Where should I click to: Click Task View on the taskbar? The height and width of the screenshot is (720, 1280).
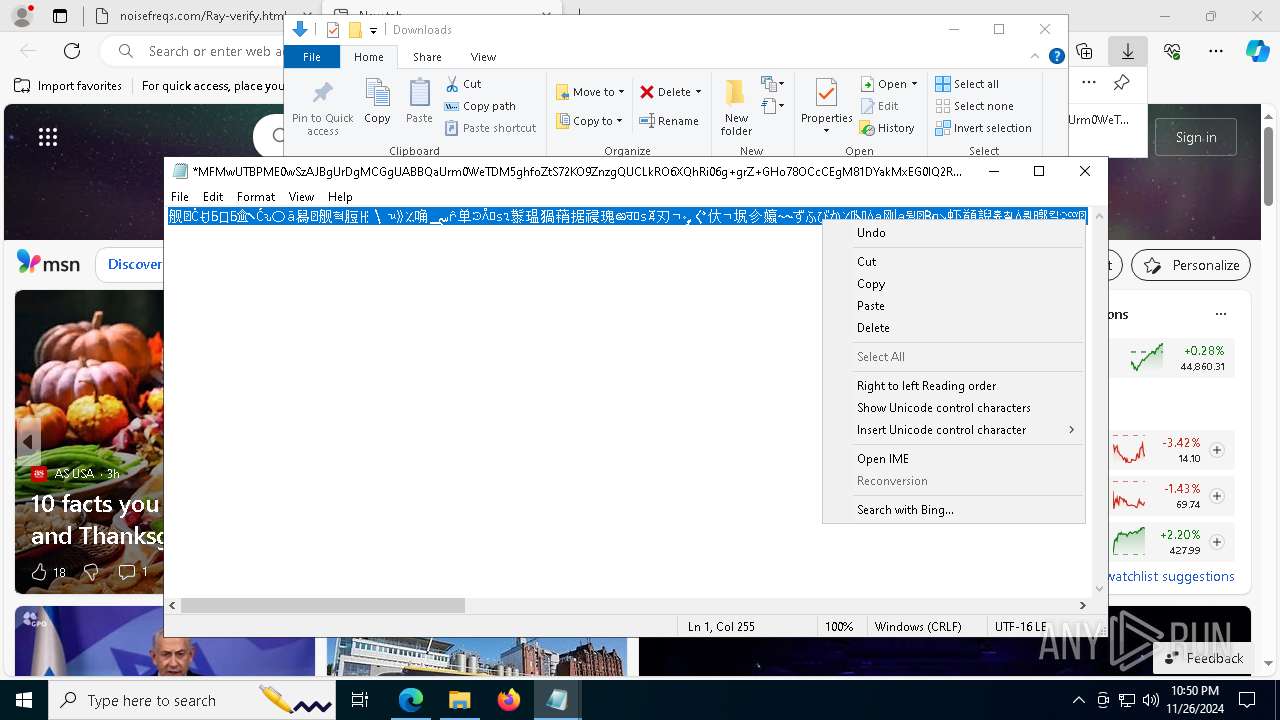coord(360,700)
